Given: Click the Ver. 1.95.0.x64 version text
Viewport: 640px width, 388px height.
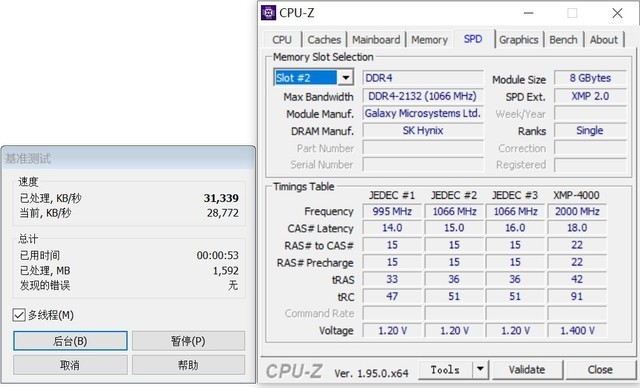Looking at the screenshot, I should coord(371,373).
